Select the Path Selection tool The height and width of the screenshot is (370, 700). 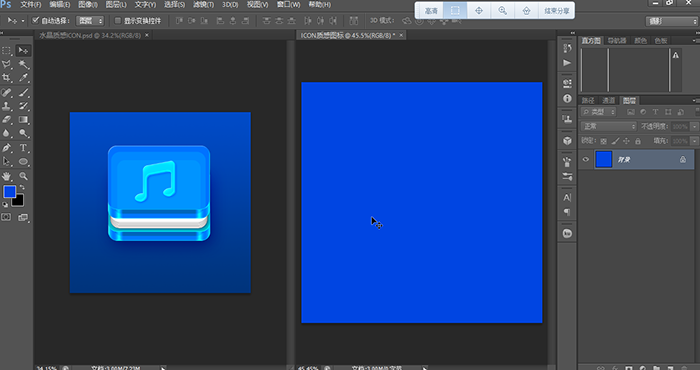point(6,161)
